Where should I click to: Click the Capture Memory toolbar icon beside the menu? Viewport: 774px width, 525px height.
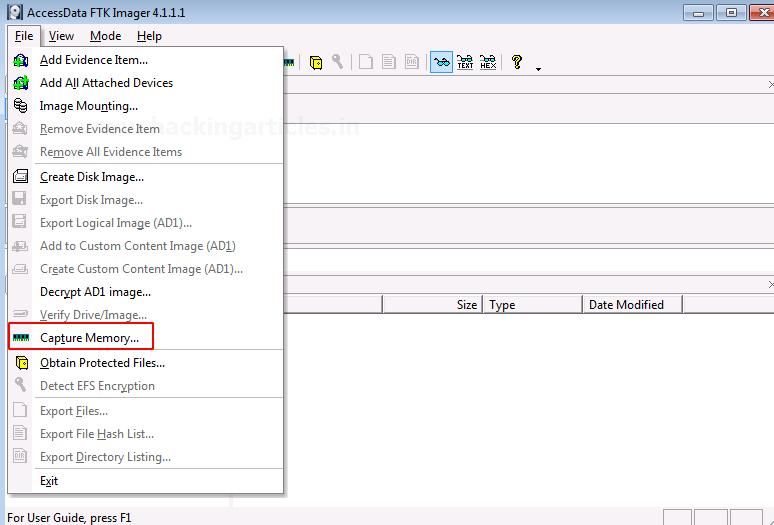[289, 62]
